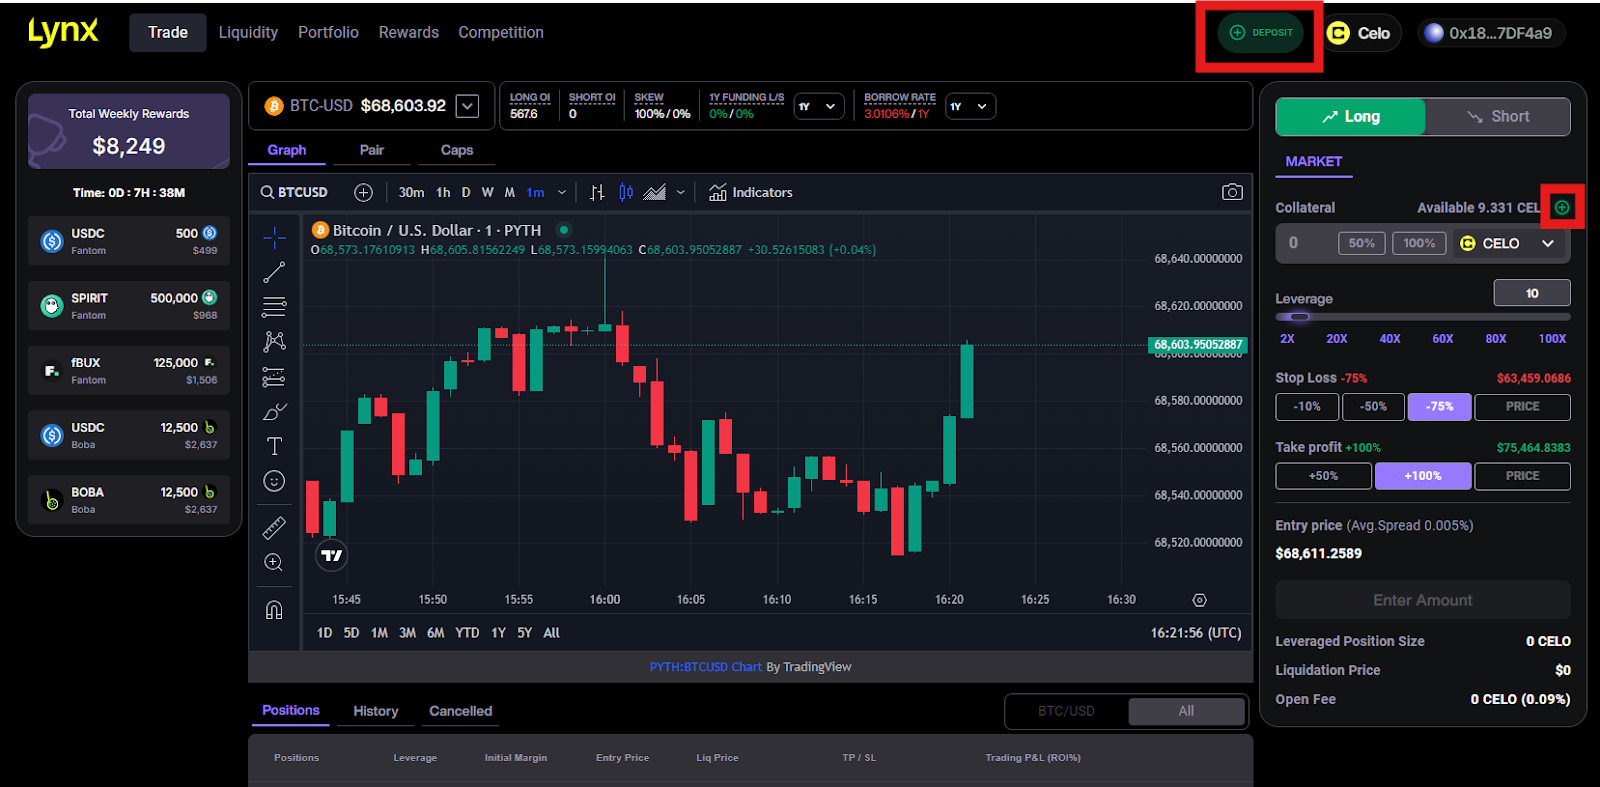Click the 50% collateral button
This screenshot has height=787, width=1600.
[x=1362, y=243]
